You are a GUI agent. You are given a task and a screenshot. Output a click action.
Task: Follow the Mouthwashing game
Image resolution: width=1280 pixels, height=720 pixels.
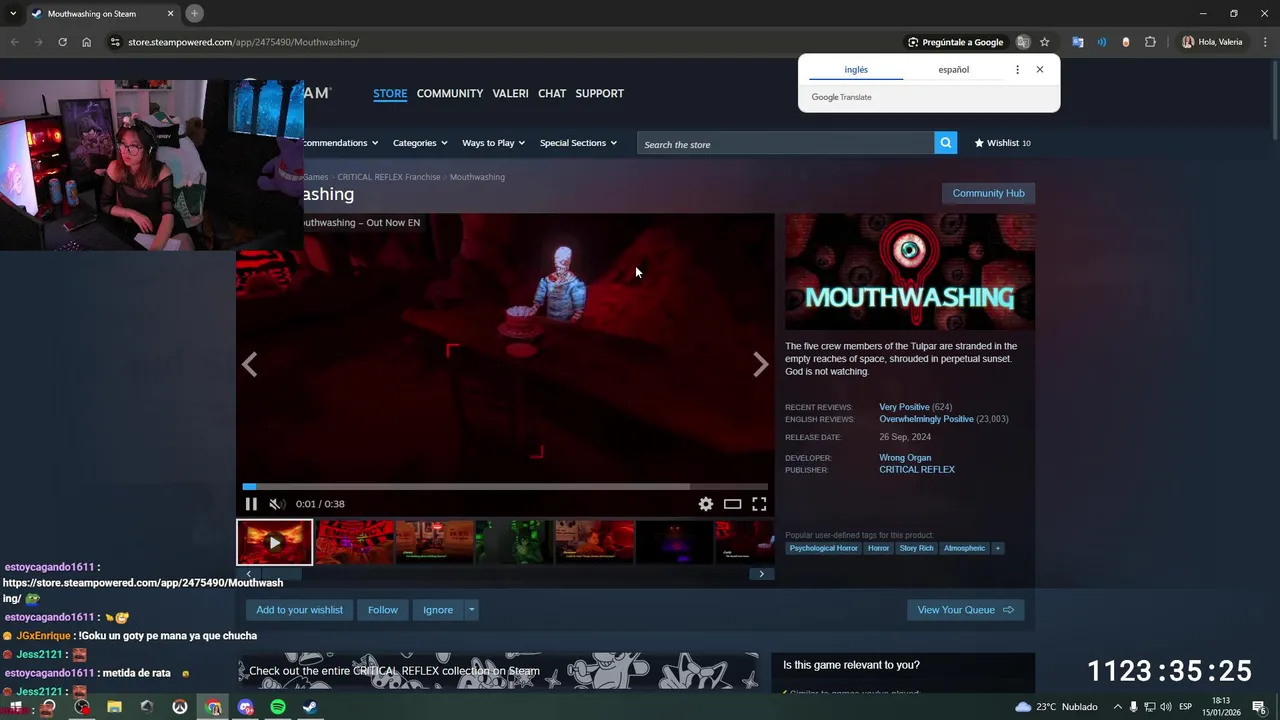coord(382,610)
